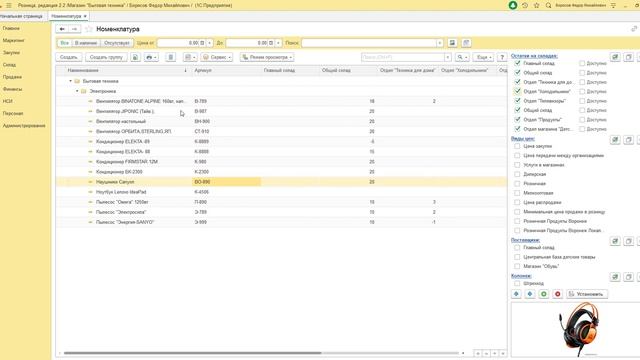Open the Маркетинг section in the sidebar
Viewport: 640px width, 360px height.
coord(13,40)
